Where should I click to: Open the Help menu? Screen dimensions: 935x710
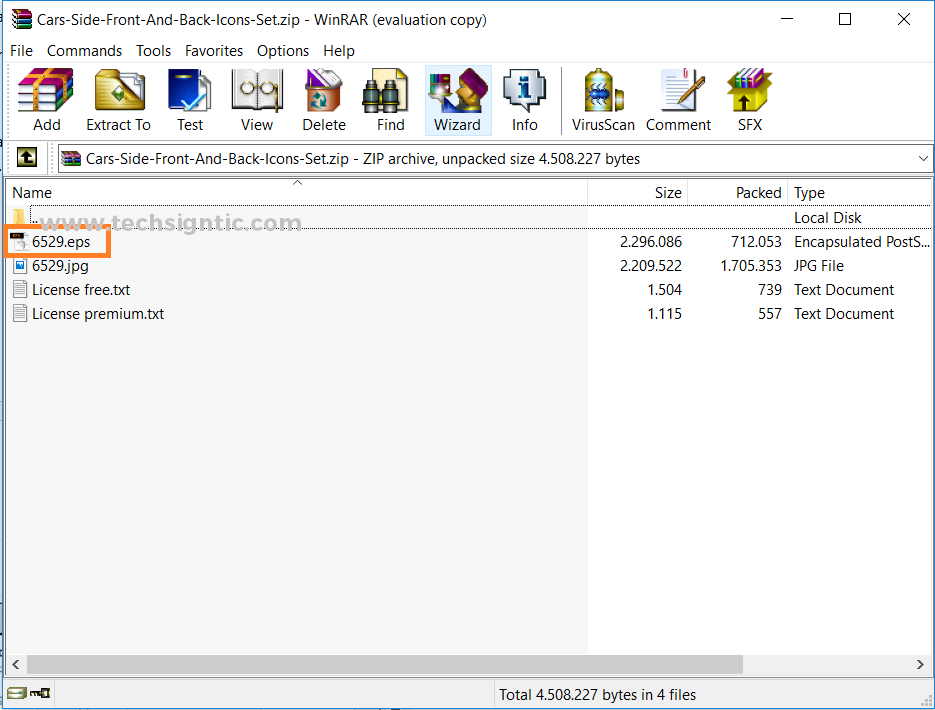(339, 51)
